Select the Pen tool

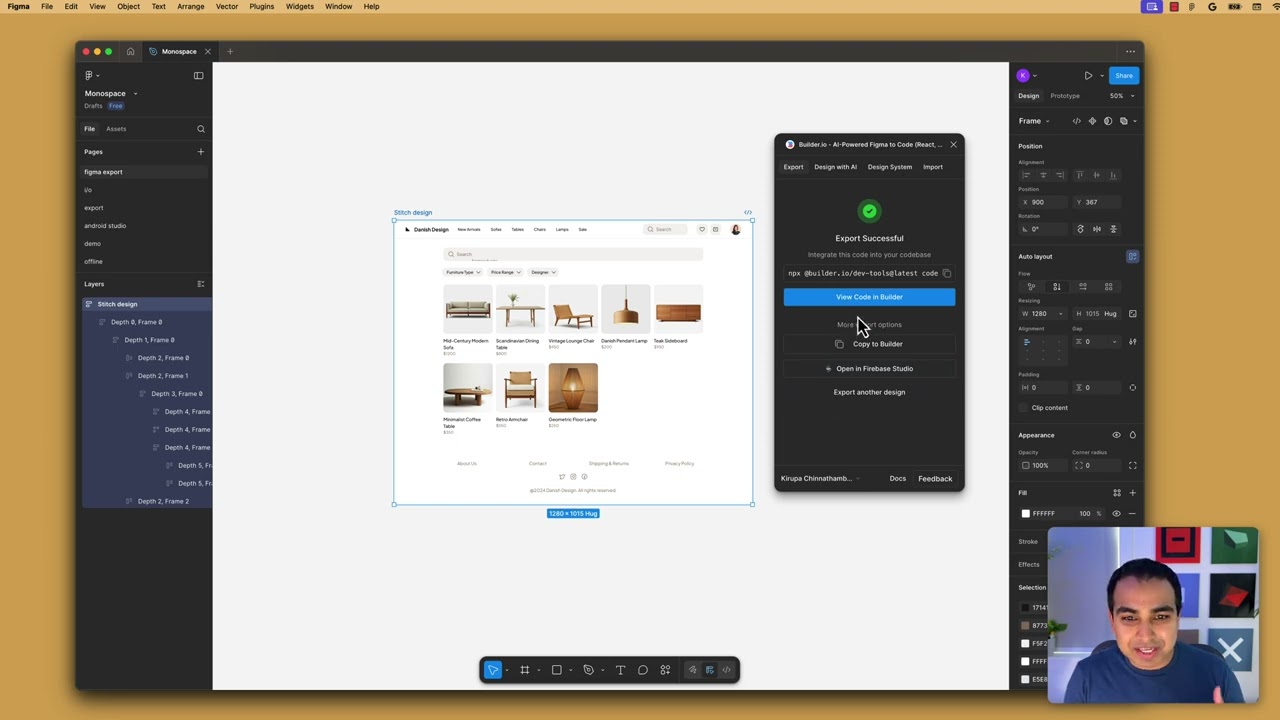588,670
